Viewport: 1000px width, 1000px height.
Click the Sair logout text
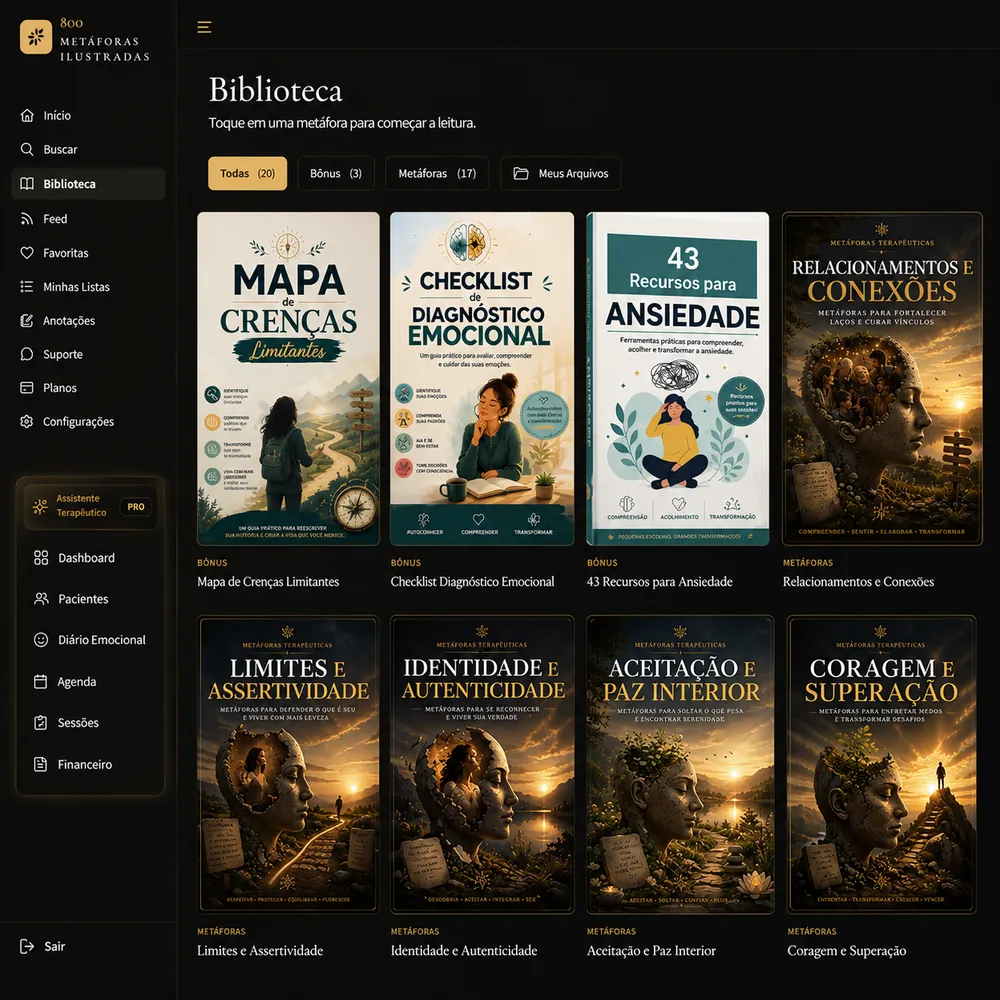(x=54, y=946)
